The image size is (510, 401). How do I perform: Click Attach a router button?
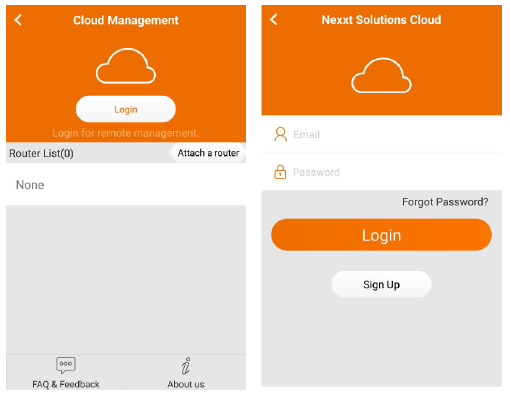click(x=208, y=153)
